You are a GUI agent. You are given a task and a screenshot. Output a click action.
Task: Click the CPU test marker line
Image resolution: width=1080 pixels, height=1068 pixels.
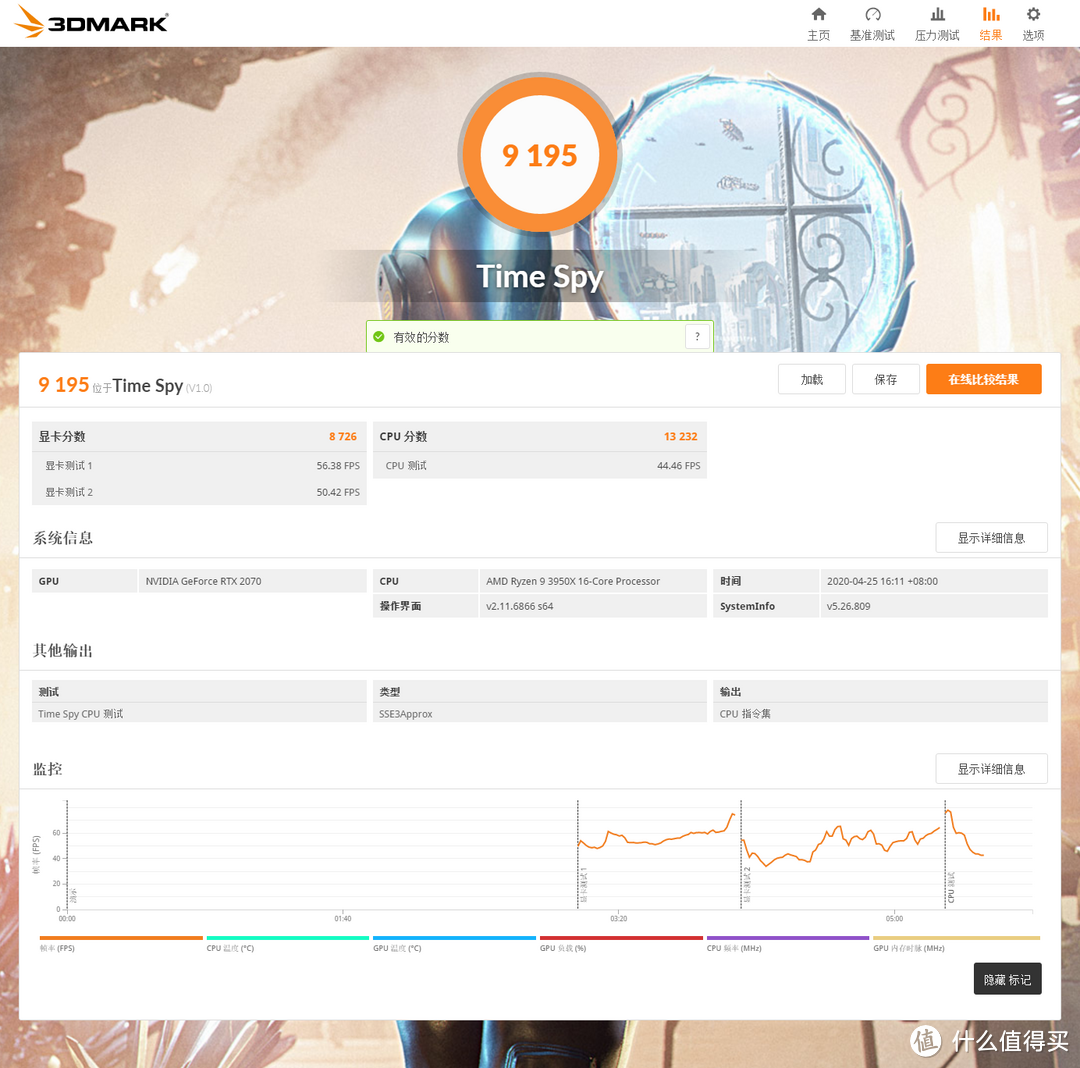(945, 854)
